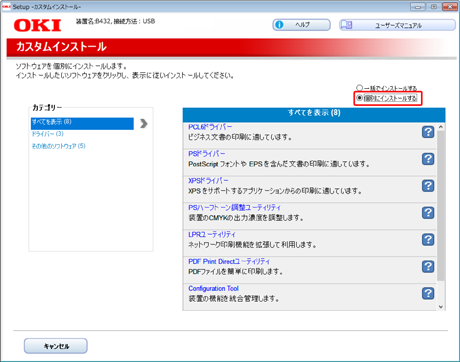The image size is (460, 362).
Task: Open the ユーザーズマニュアル
Action: [397, 25]
